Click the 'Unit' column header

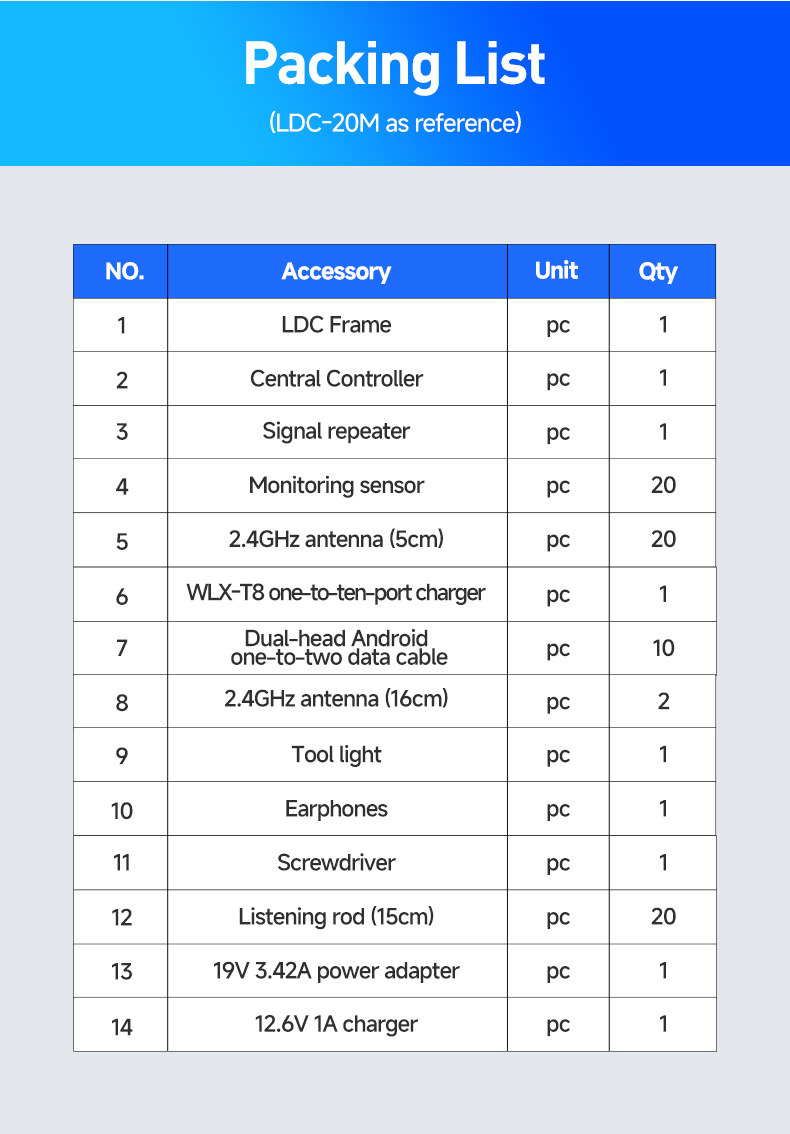(x=557, y=270)
